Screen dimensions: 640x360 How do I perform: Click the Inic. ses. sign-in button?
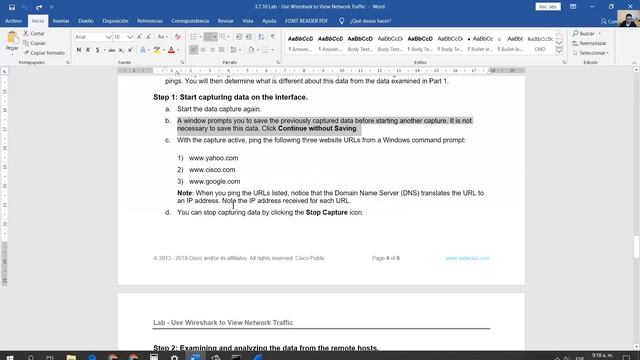tap(548, 7)
